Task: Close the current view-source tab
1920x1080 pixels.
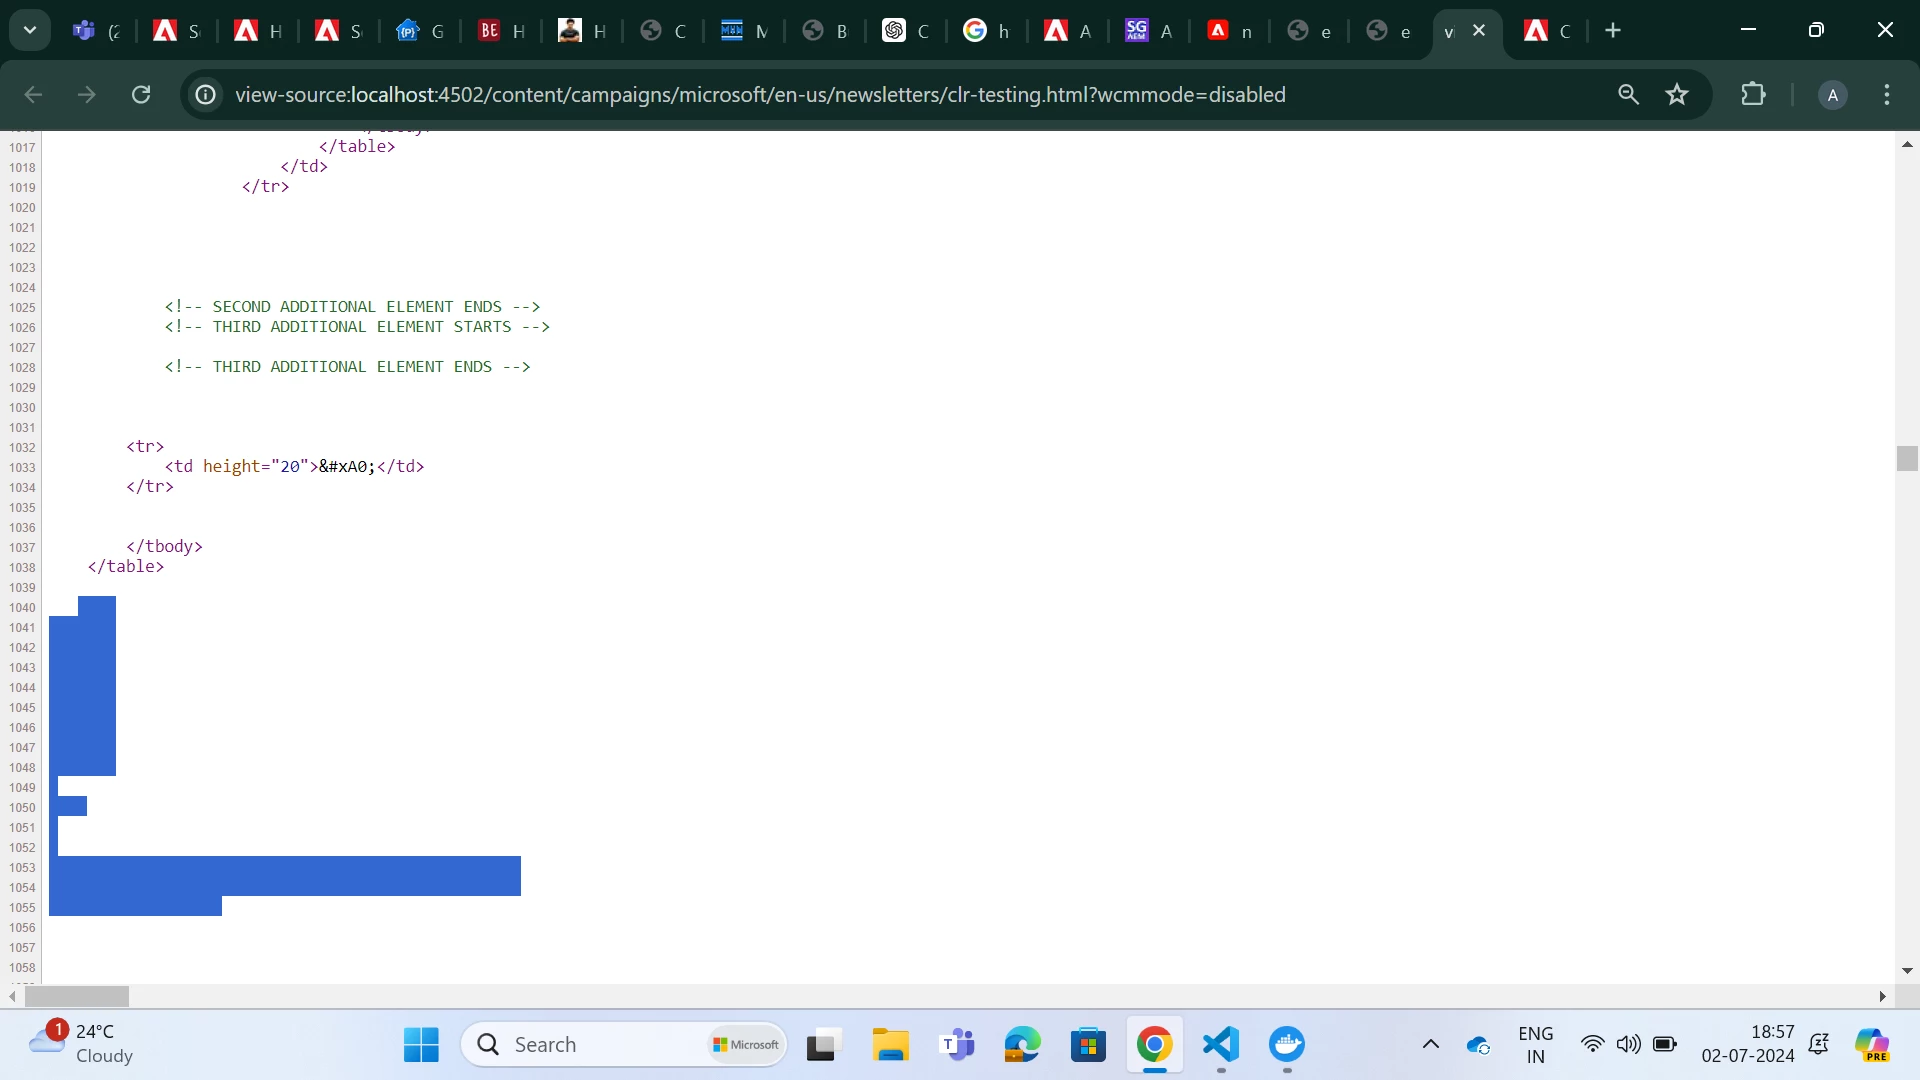Action: tap(1479, 30)
